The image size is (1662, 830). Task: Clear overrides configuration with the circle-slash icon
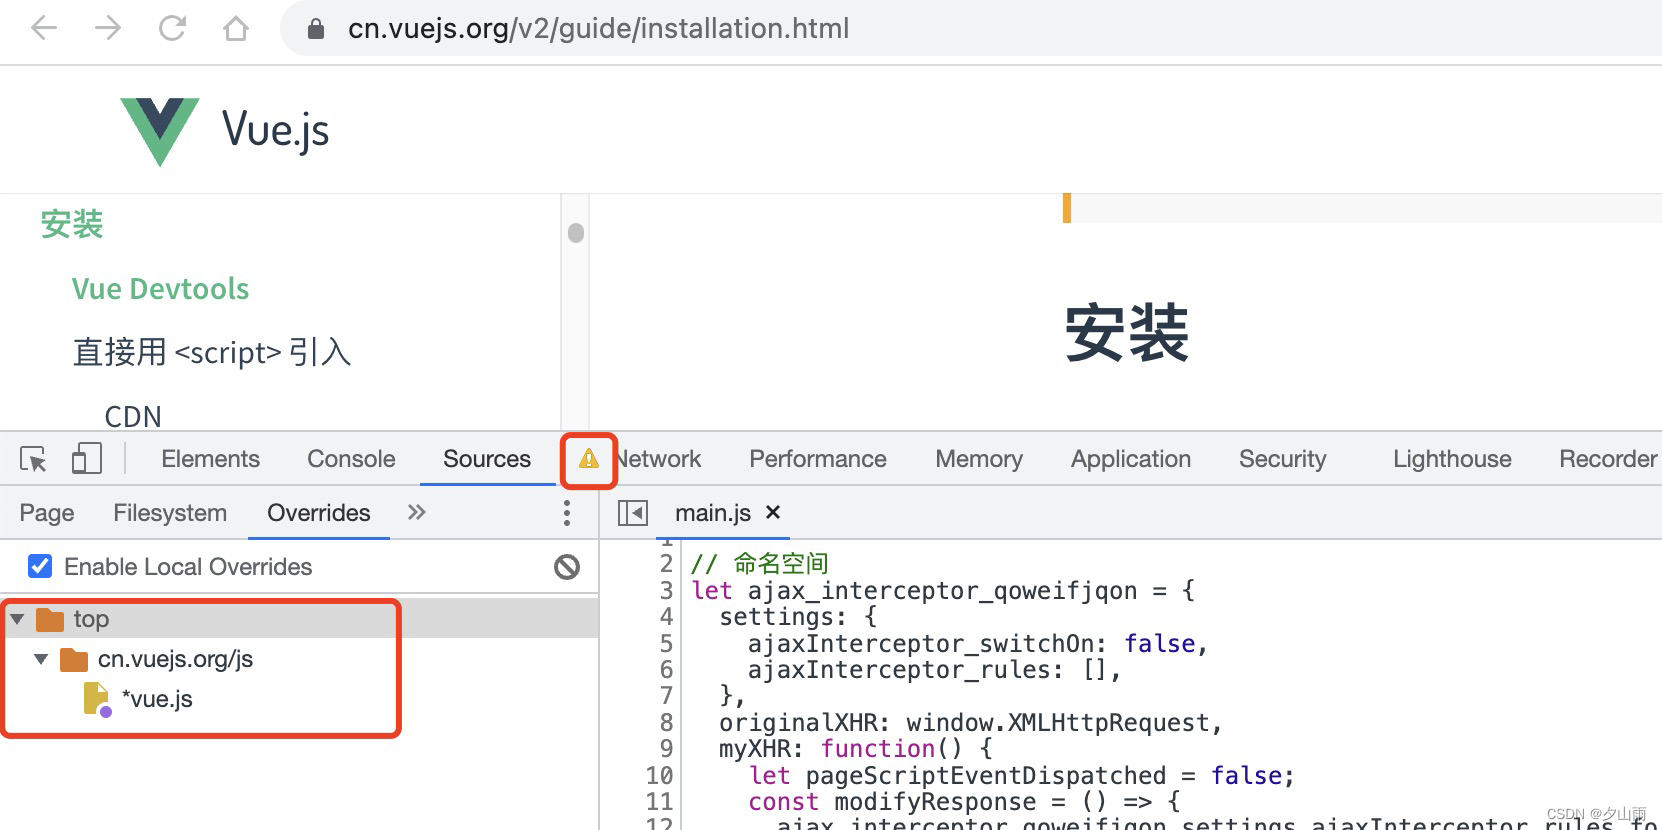pyautogui.click(x=567, y=567)
